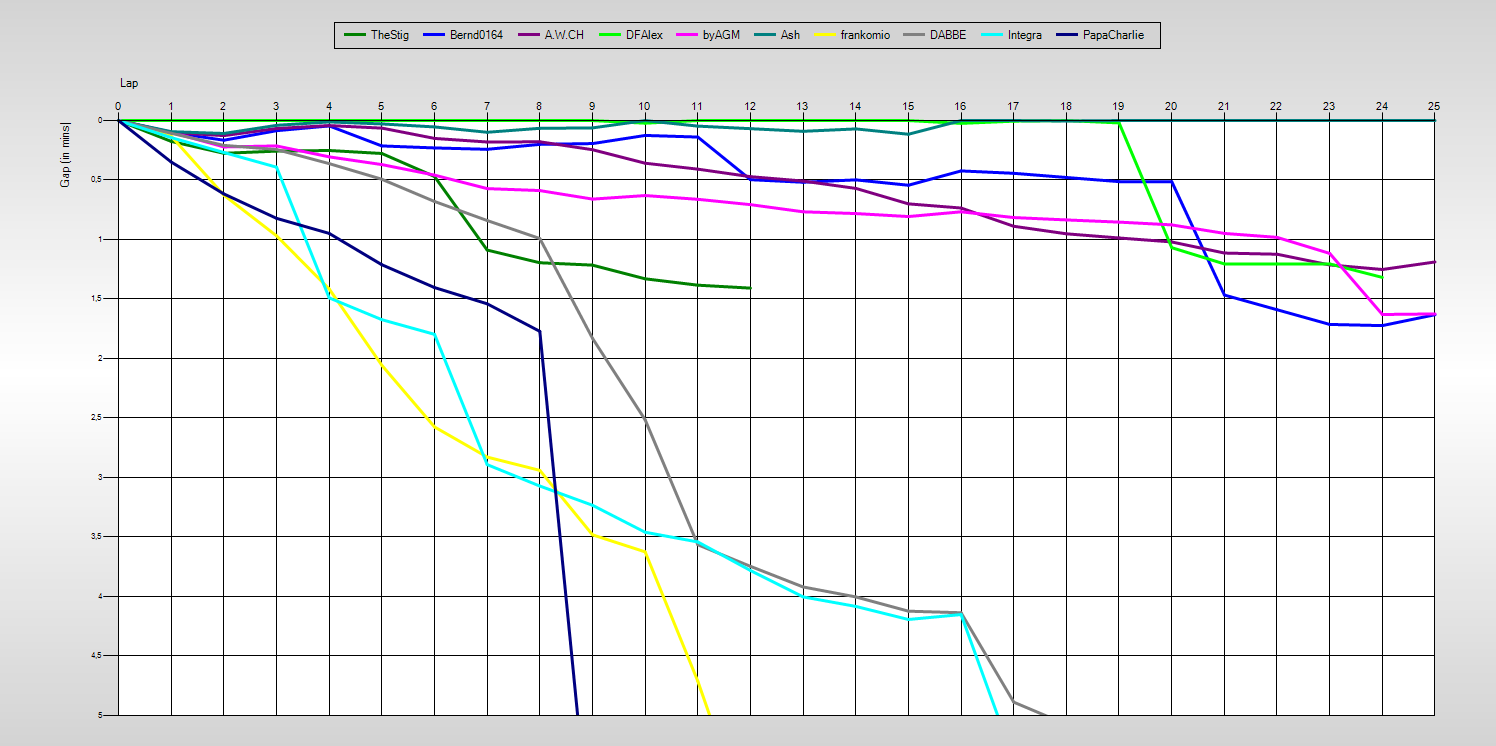Click lap 25 on the top axis
1496x746 pixels.
(1433, 106)
